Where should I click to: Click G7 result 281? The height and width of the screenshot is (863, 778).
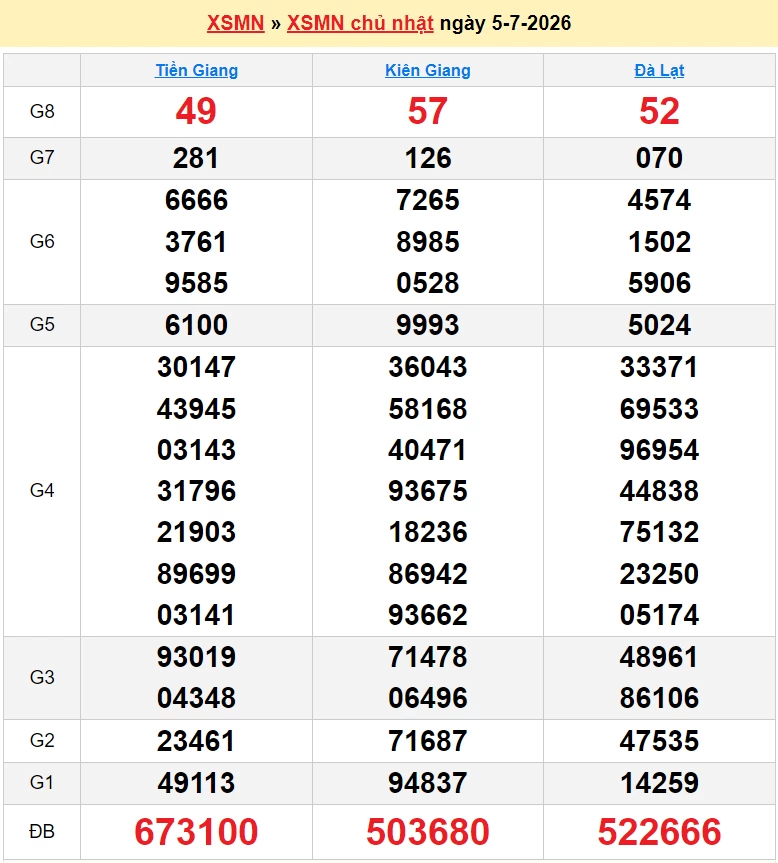point(196,159)
